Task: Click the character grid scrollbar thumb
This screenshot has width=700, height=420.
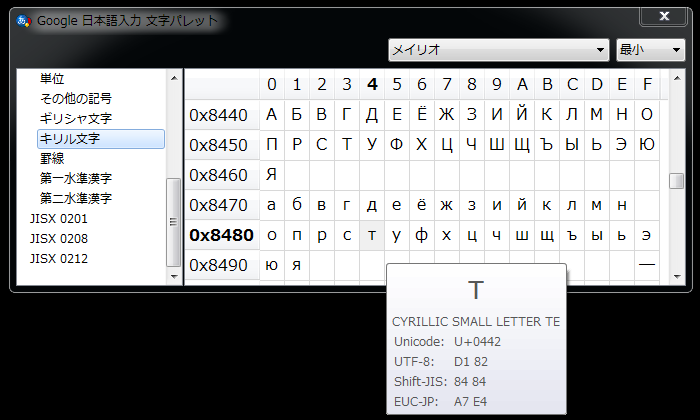Action: click(x=677, y=181)
